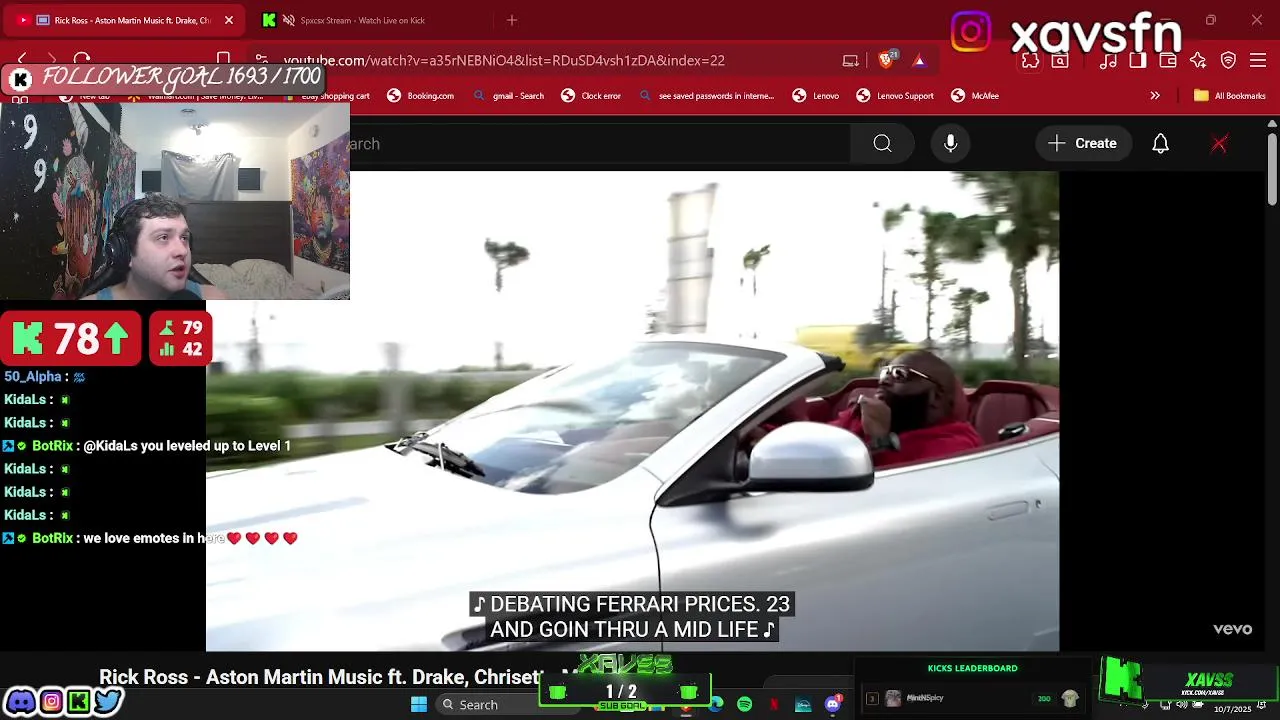Unmute the Kick stream tab audio icon
The image size is (1280, 720).
(x=289, y=20)
